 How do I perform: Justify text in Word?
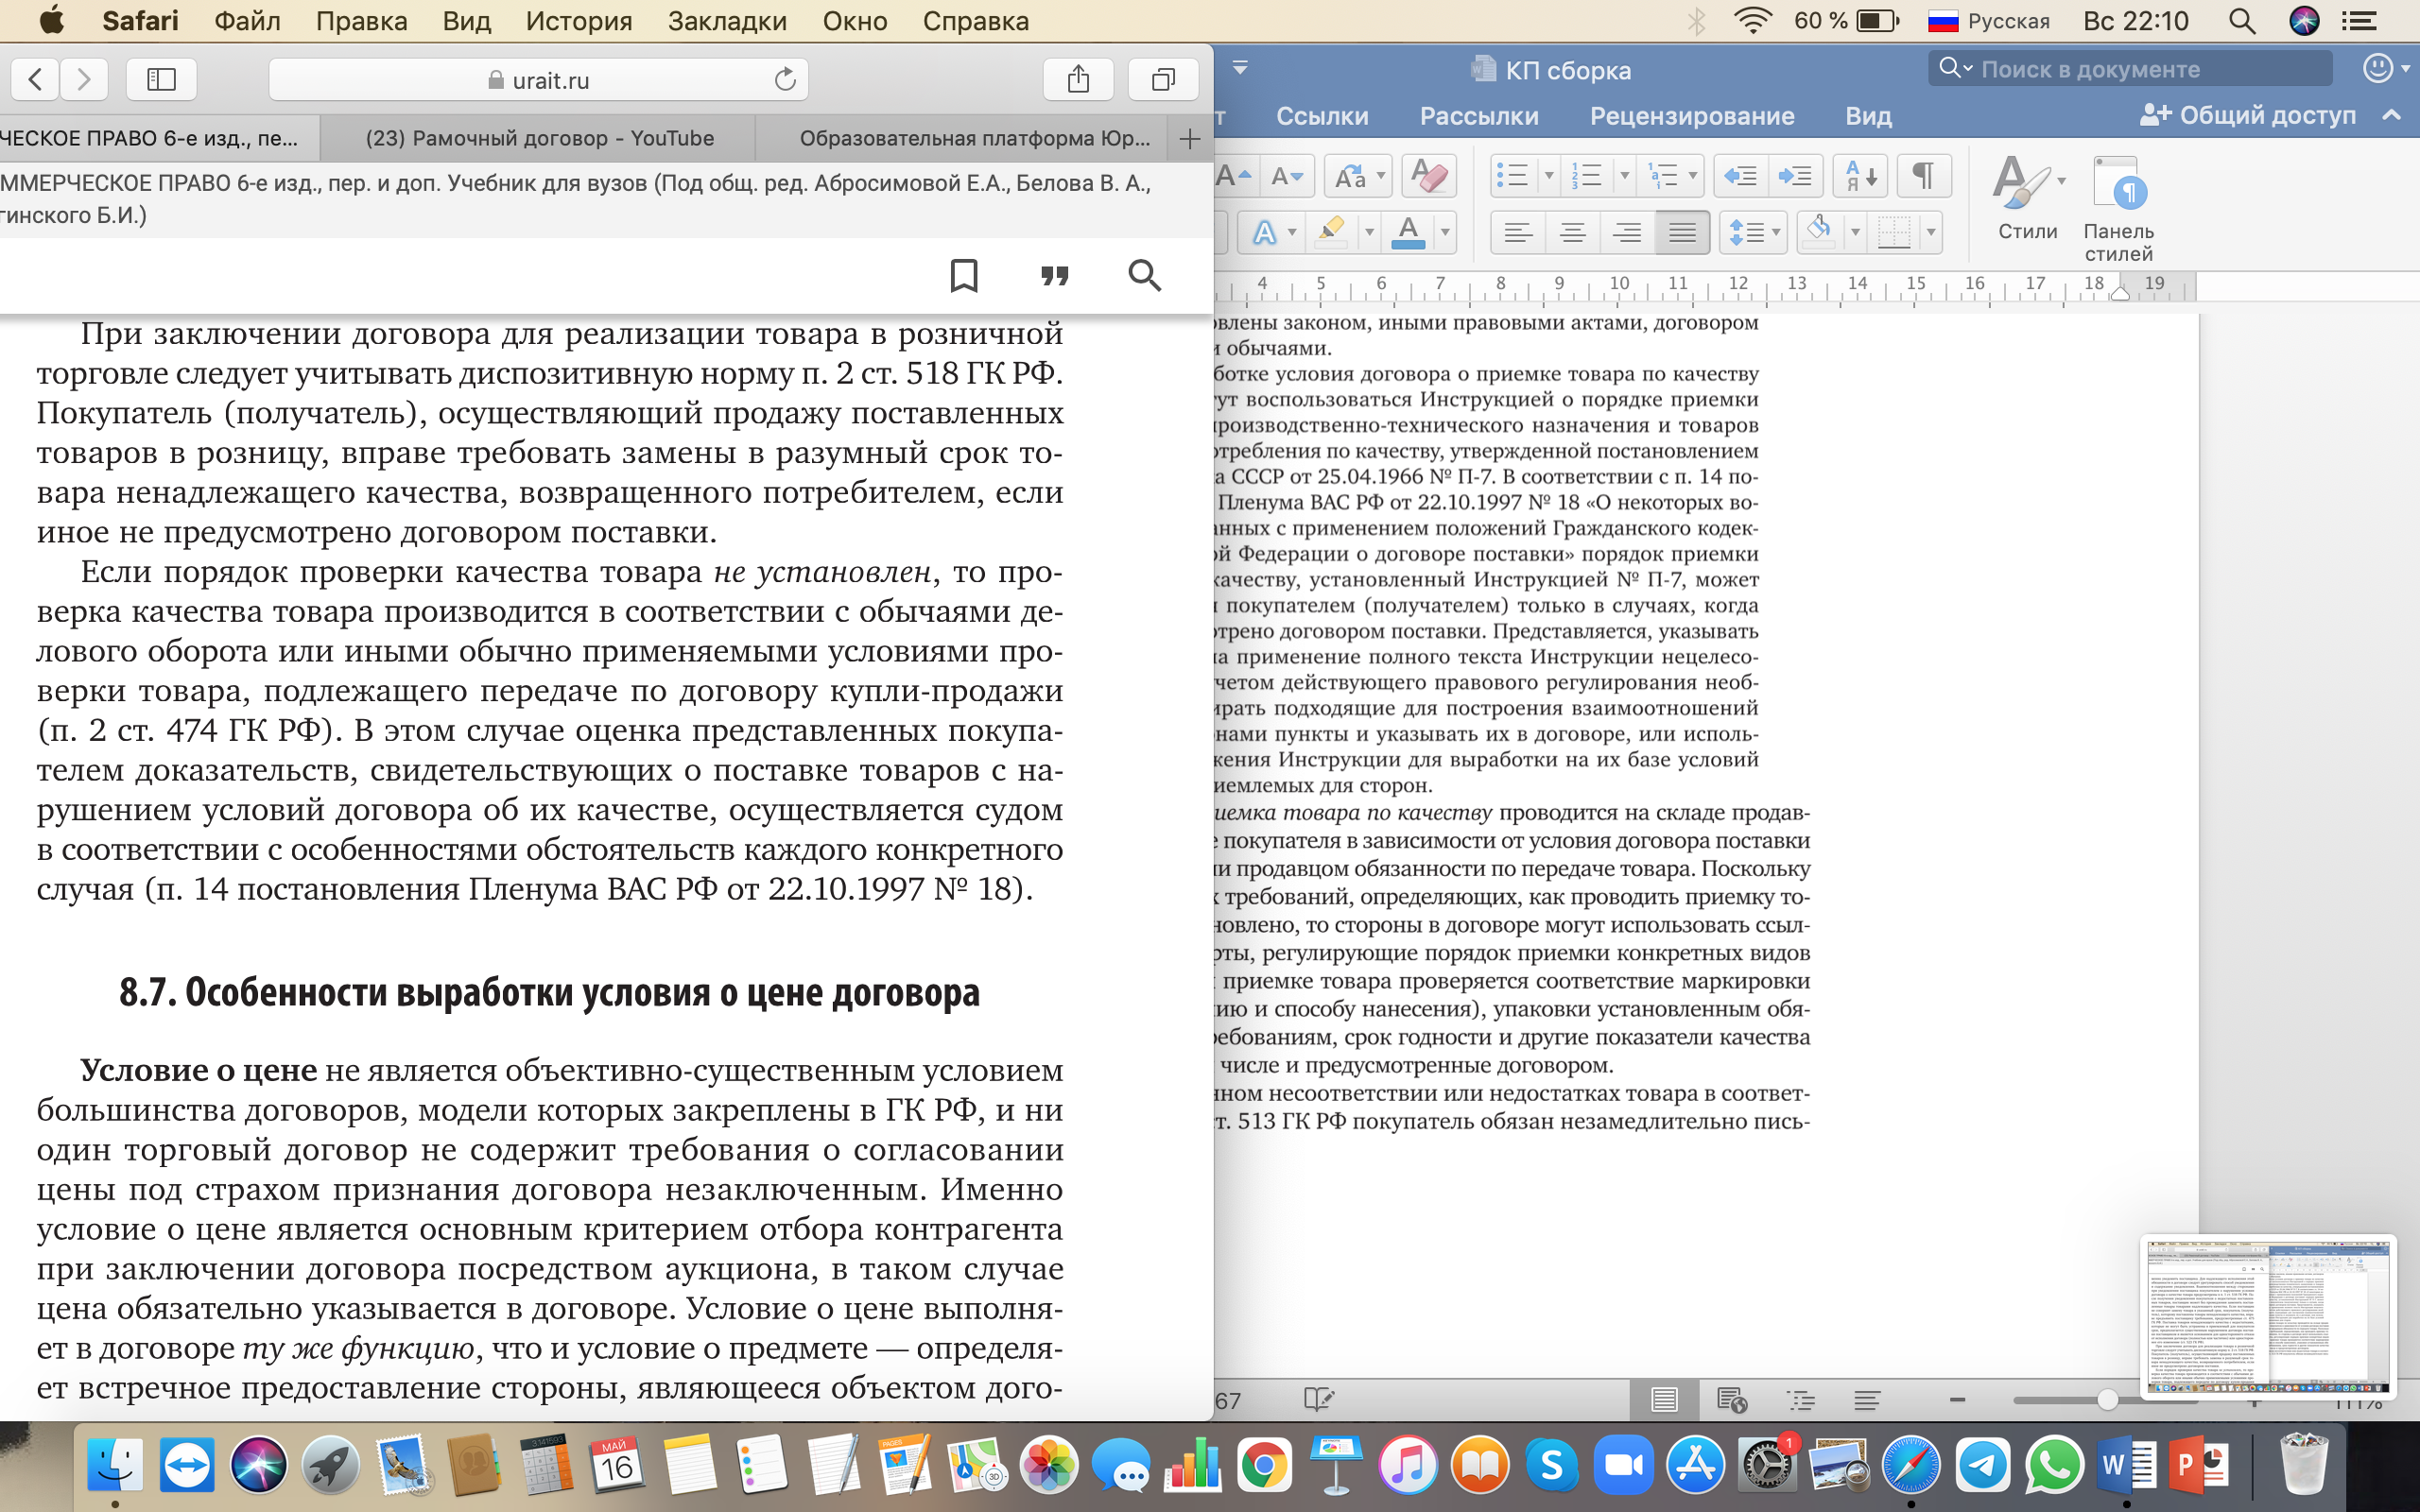pos(1682,234)
